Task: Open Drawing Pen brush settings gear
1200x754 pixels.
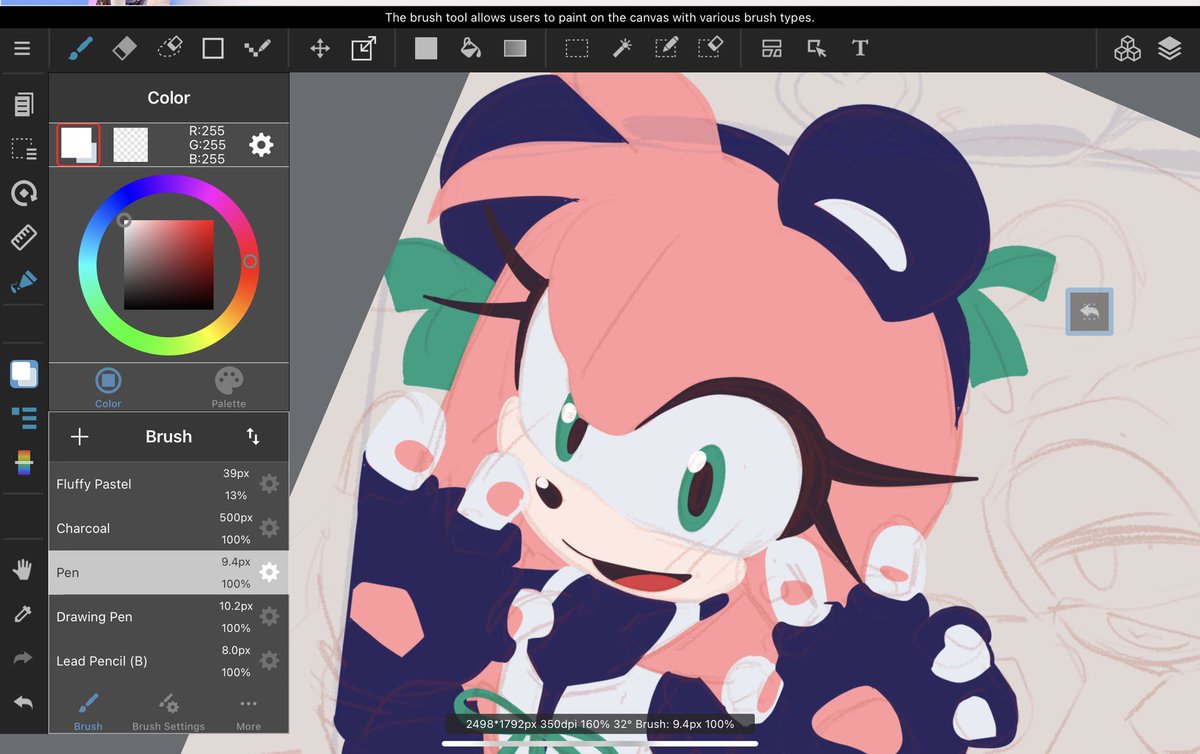Action: pos(269,617)
